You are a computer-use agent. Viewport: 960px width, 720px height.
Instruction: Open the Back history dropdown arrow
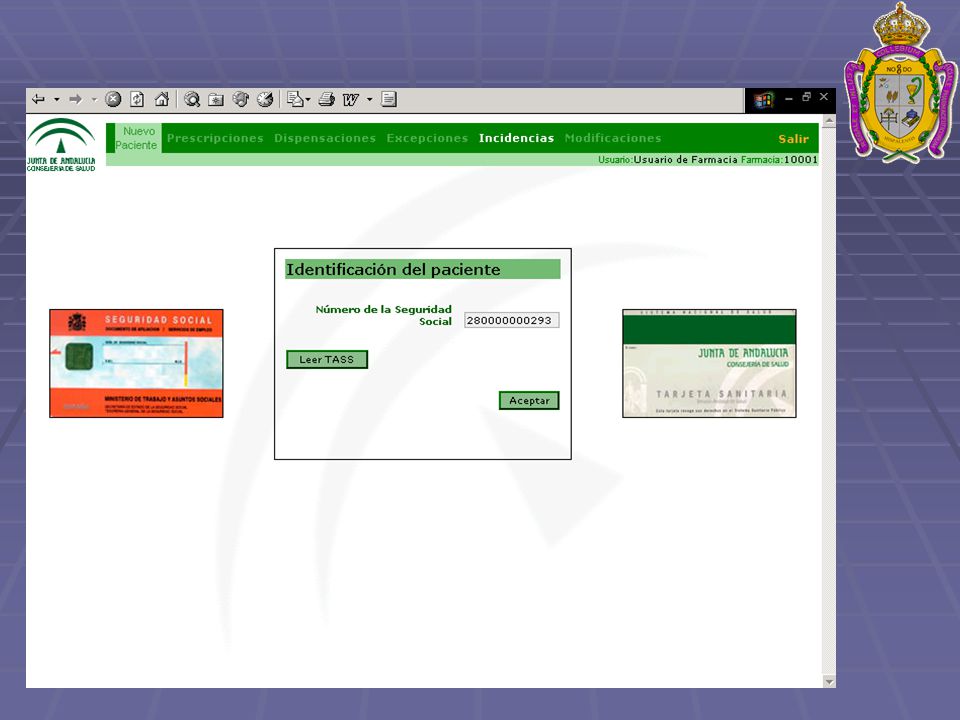tap(56, 99)
